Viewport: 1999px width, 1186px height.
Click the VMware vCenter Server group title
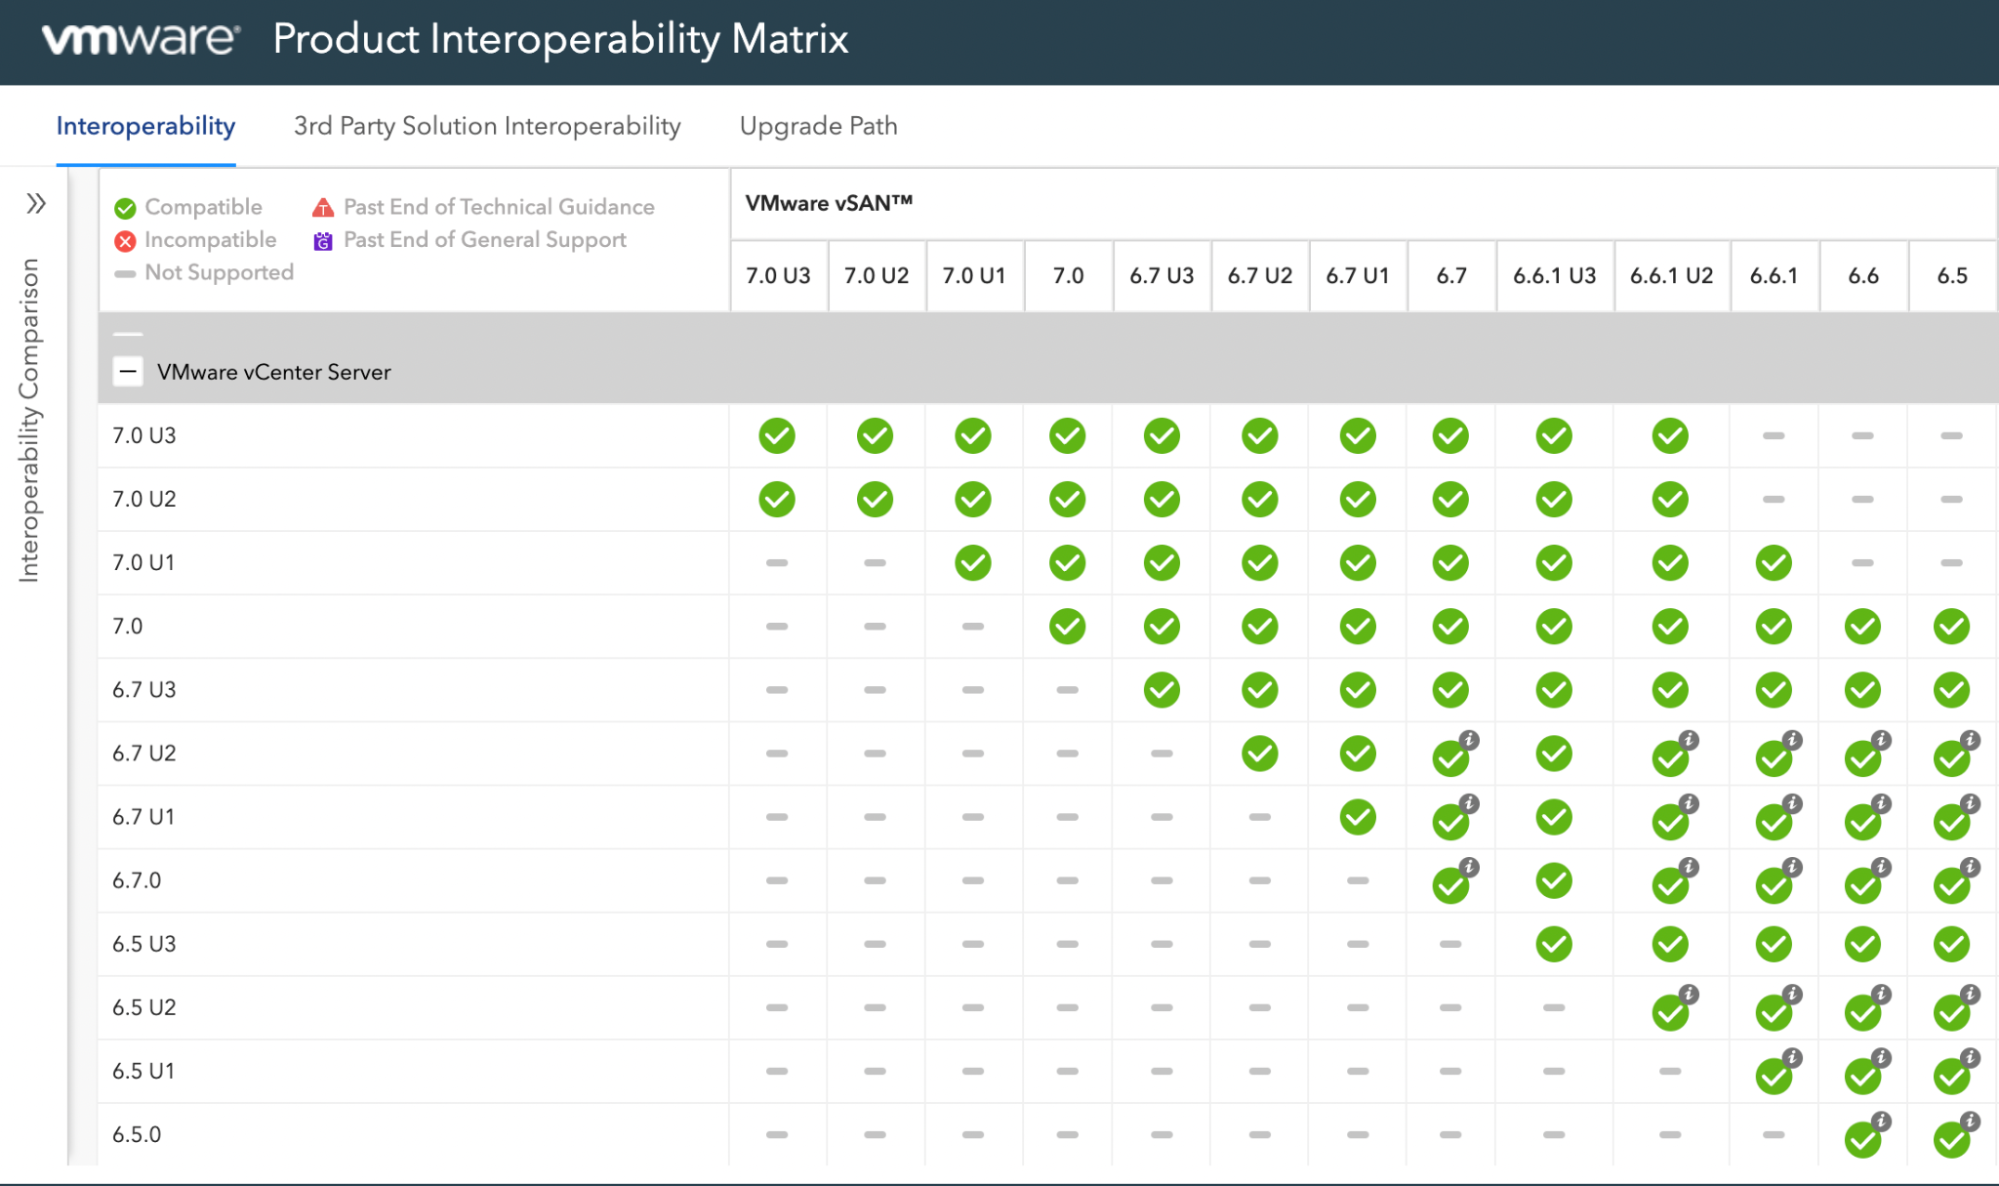(x=274, y=372)
